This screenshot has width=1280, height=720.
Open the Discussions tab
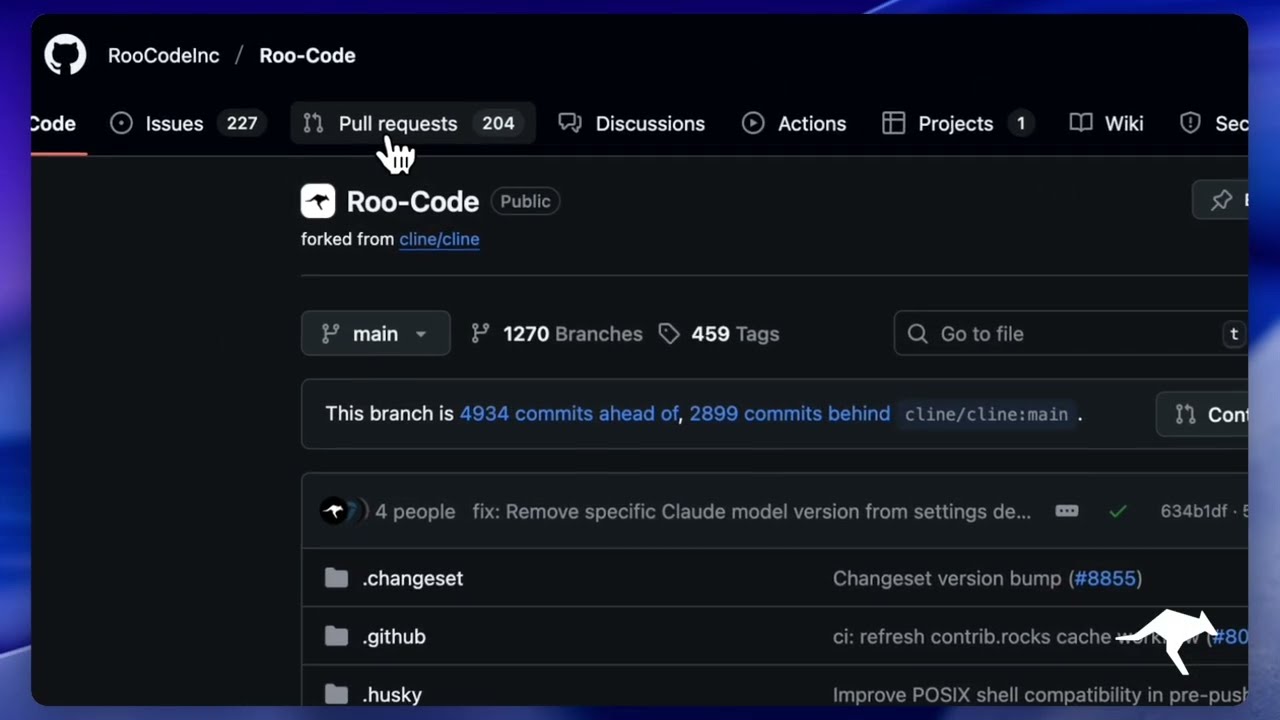[631, 124]
